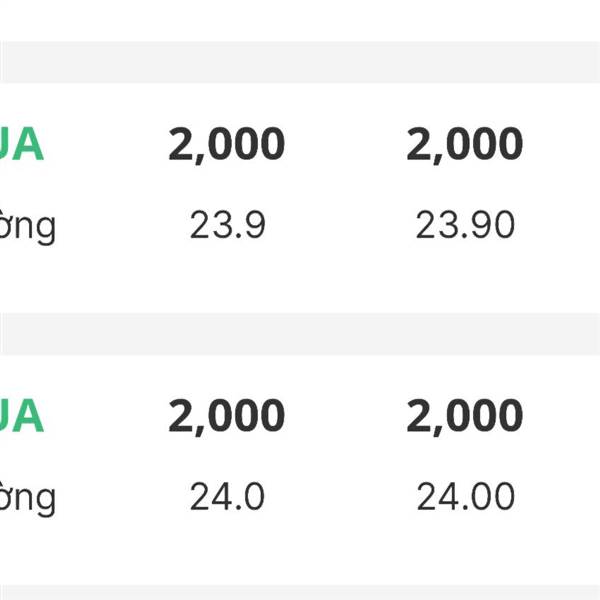
Task: Click the 23.9 price value
Action: point(227,226)
